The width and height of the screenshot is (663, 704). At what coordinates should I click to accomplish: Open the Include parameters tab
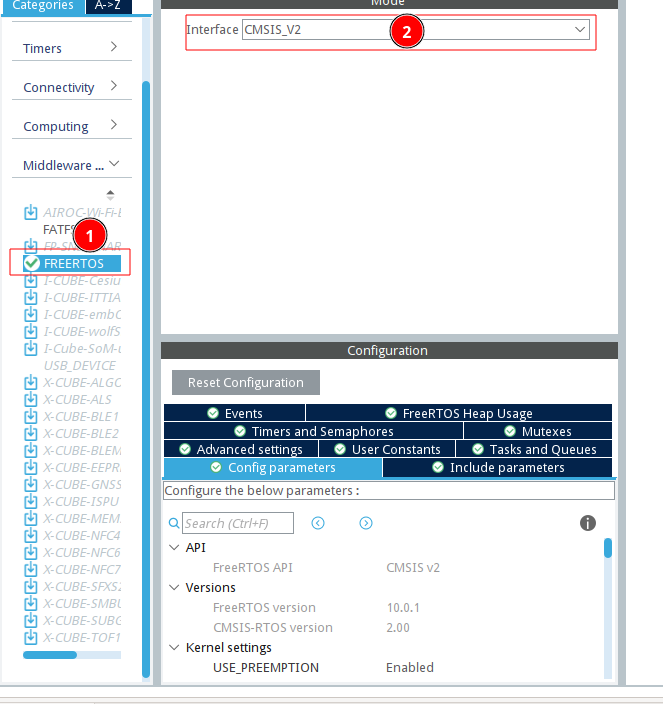point(497,467)
